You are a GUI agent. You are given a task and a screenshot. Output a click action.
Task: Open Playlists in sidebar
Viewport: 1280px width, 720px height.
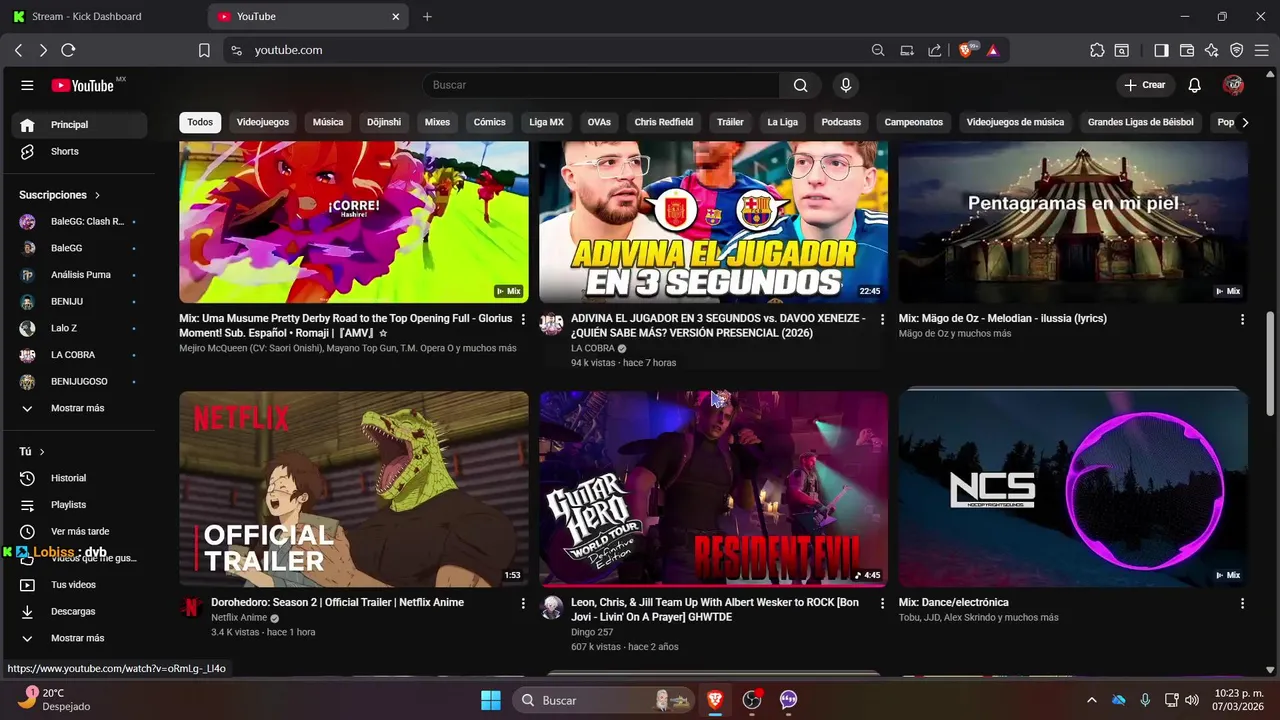click(x=79, y=505)
